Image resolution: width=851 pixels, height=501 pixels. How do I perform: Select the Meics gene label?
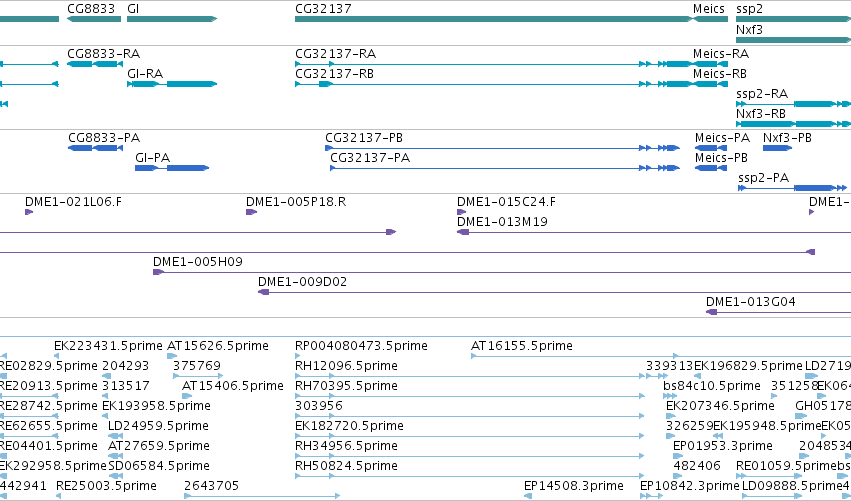pyautogui.click(x=708, y=9)
